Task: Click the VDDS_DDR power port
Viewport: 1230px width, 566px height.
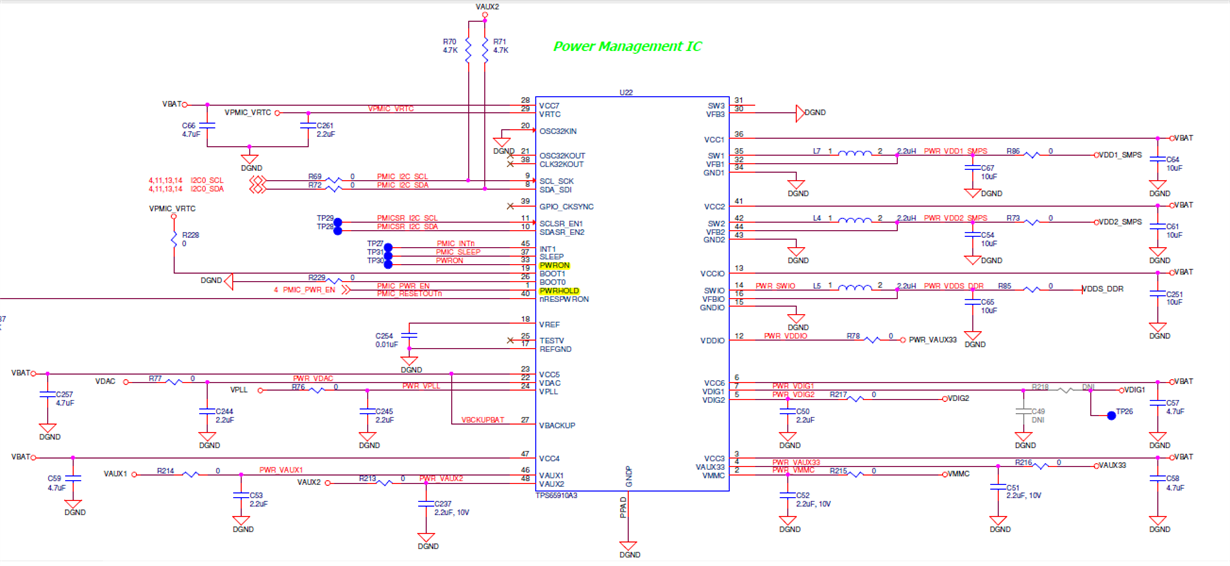Action: pyautogui.click(x=1102, y=289)
